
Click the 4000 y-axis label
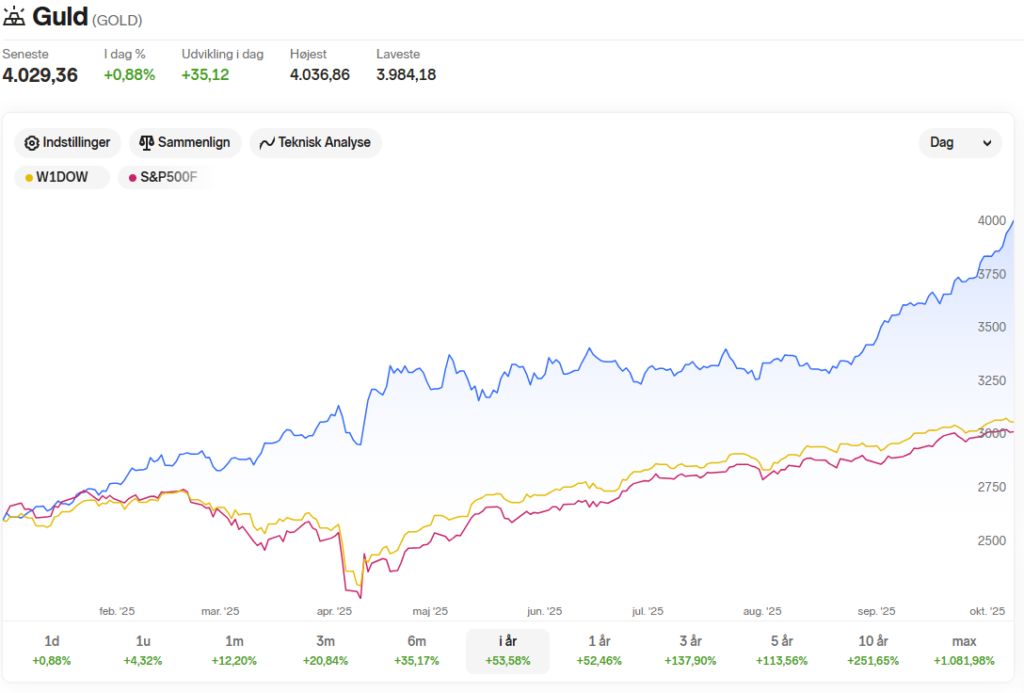click(x=991, y=221)
